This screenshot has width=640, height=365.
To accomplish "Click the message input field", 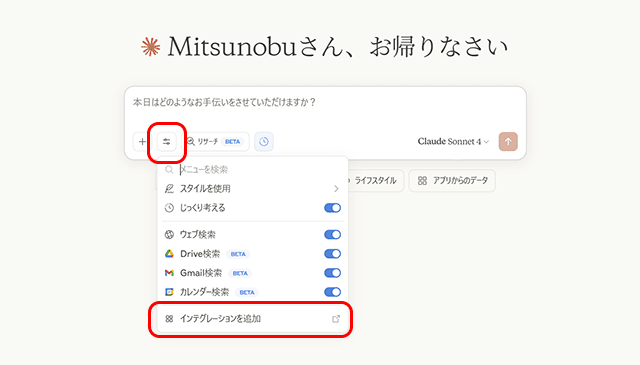I will (x=325, y=102).
